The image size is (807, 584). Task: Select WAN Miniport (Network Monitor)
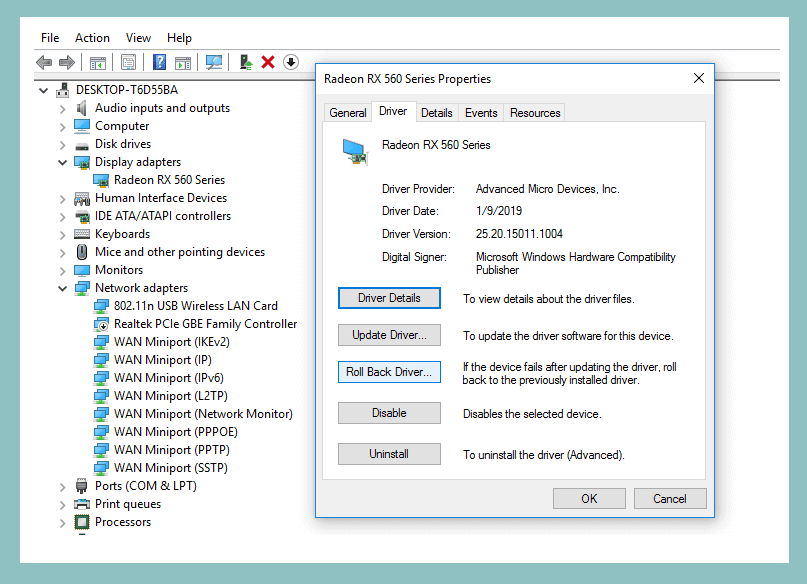[203, 414]
